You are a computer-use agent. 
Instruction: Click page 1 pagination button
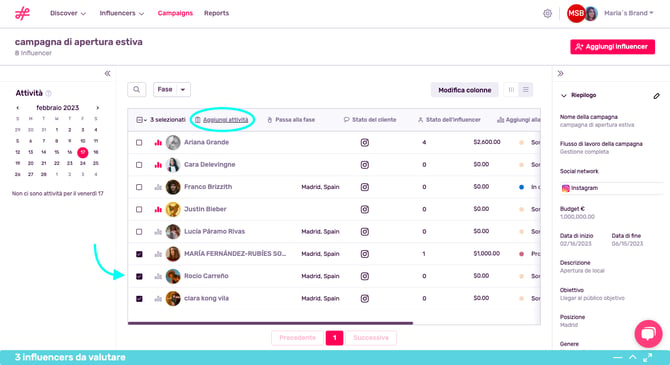click(x=335, y=338)
